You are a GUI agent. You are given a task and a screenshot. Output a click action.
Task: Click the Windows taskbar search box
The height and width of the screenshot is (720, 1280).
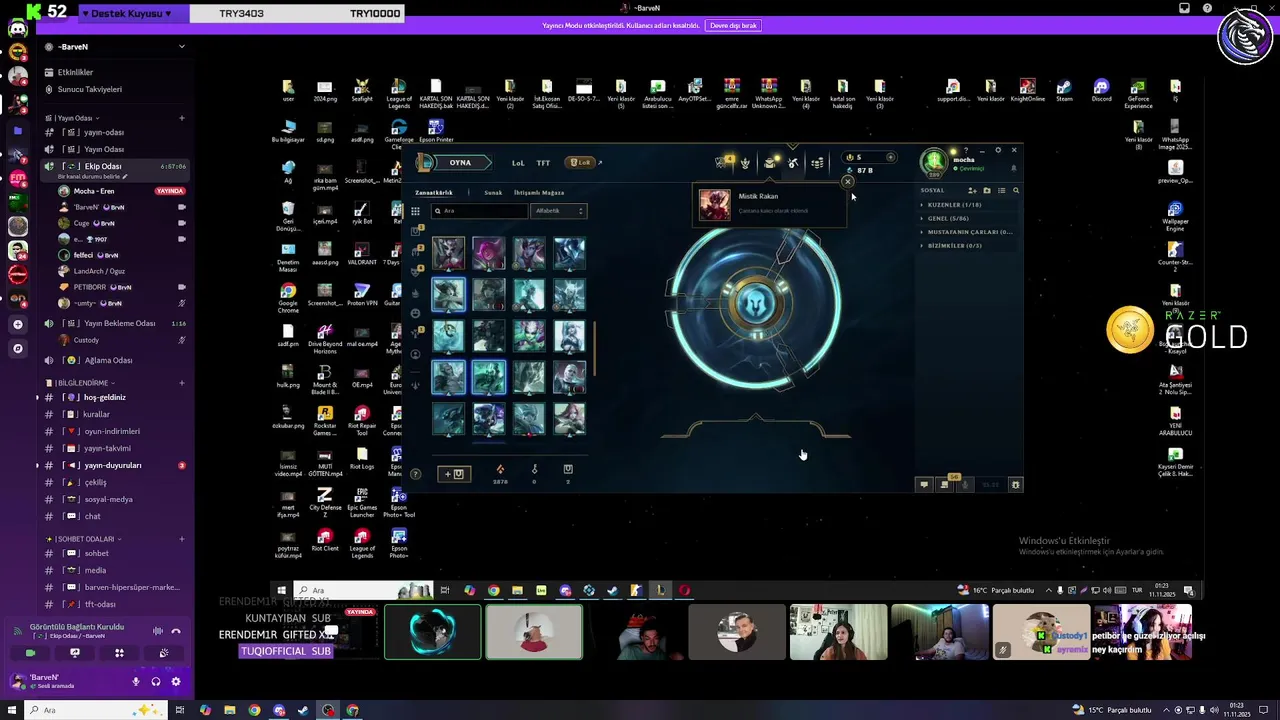coord(95,710)
